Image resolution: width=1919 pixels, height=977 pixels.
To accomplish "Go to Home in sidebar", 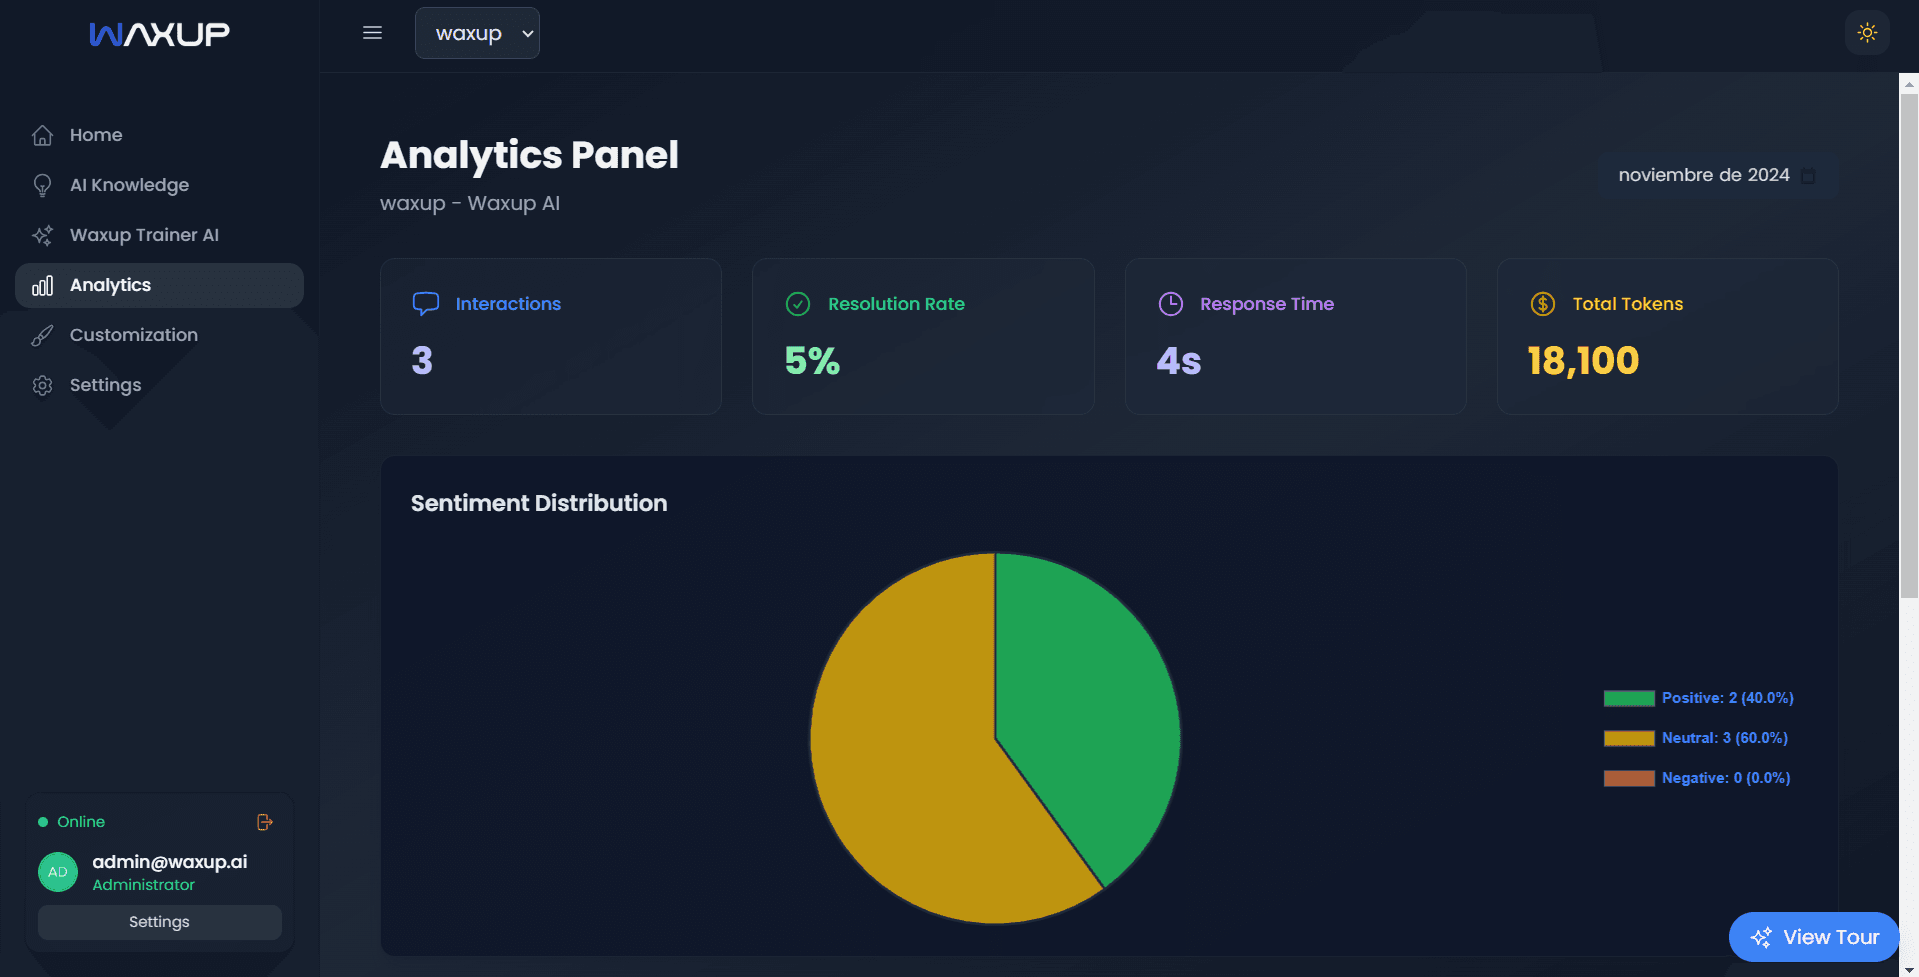I will pyautogui.click(x=96, y=135).
